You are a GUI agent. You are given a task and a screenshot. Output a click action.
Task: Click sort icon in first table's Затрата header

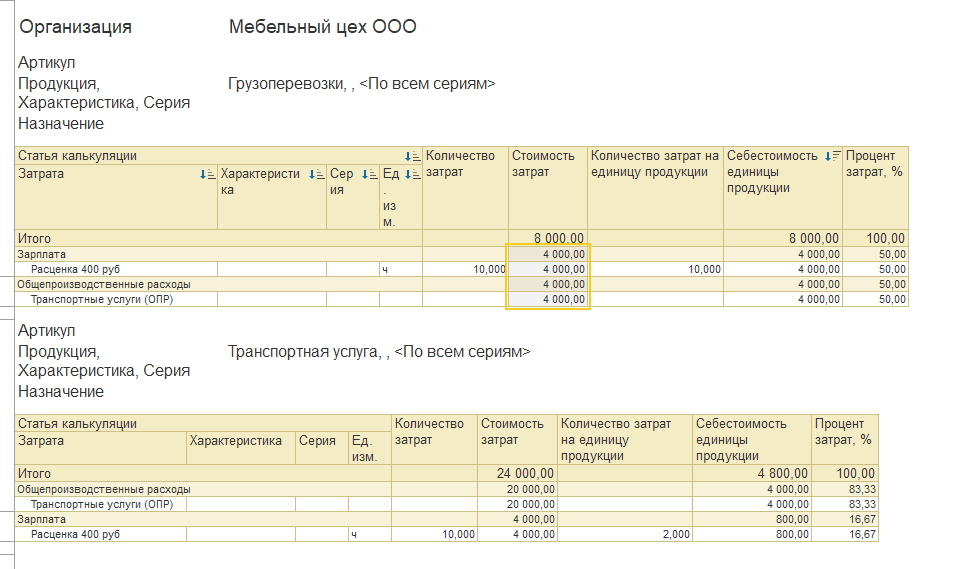207,175
